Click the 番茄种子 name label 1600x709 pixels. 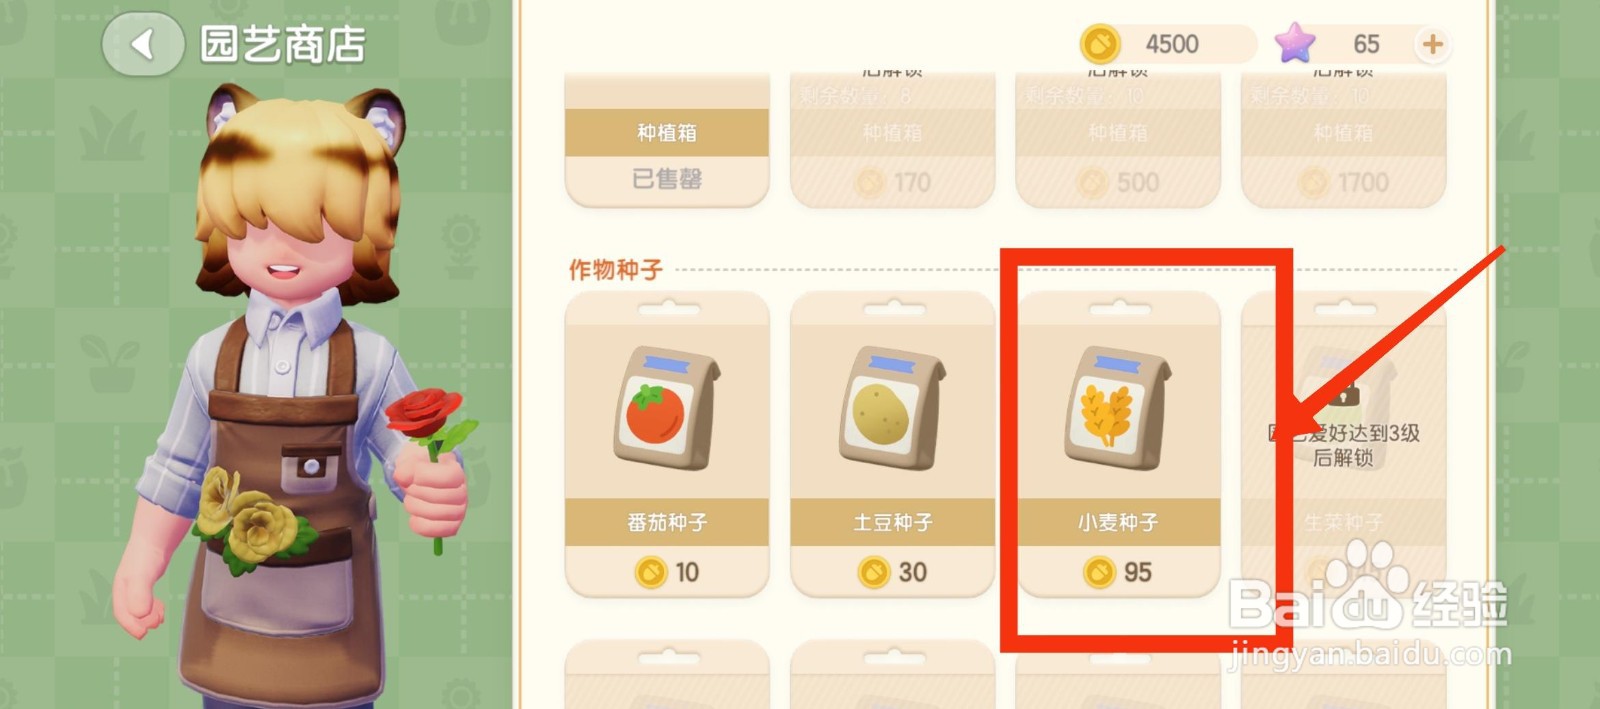click(667, 522)
